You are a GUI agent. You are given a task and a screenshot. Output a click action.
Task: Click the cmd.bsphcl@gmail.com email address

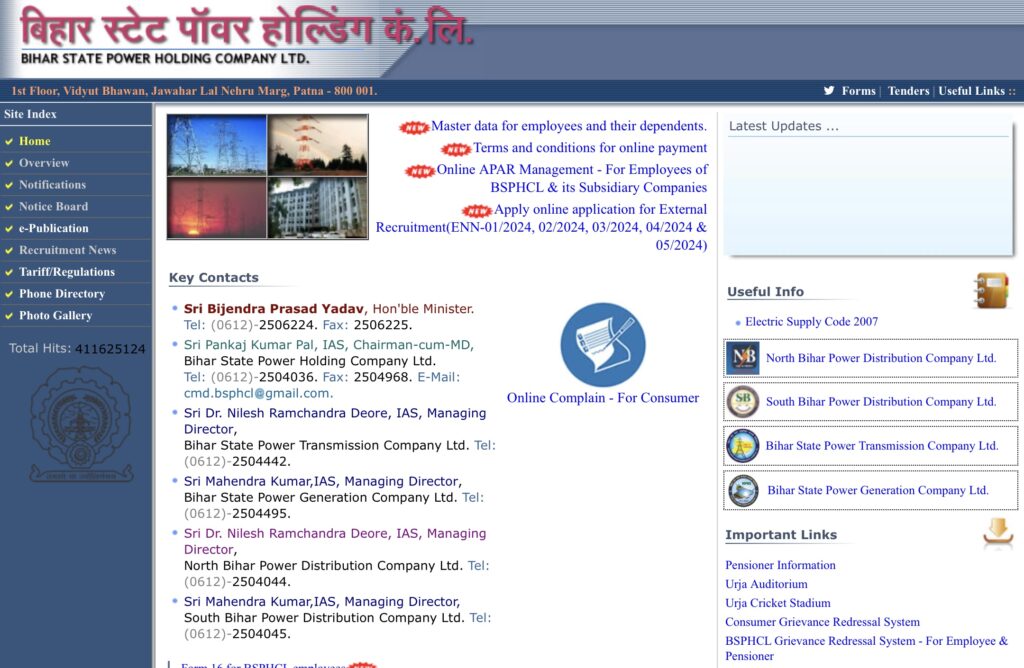[257, 393]
